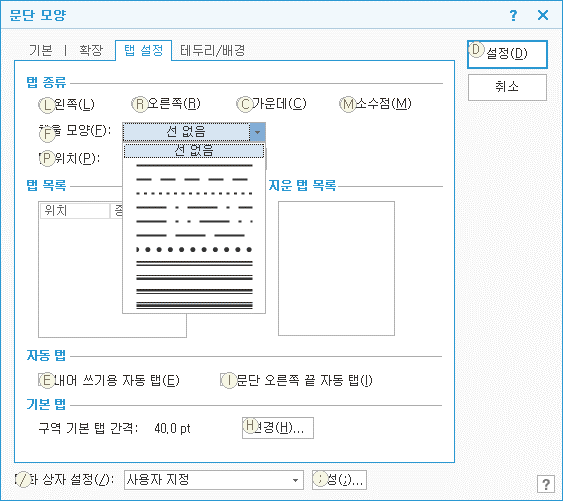This screenshot has width=563, height=501.
Task: Click the 40.0 pt tab spacing value
Action: (x=172, y=428)
